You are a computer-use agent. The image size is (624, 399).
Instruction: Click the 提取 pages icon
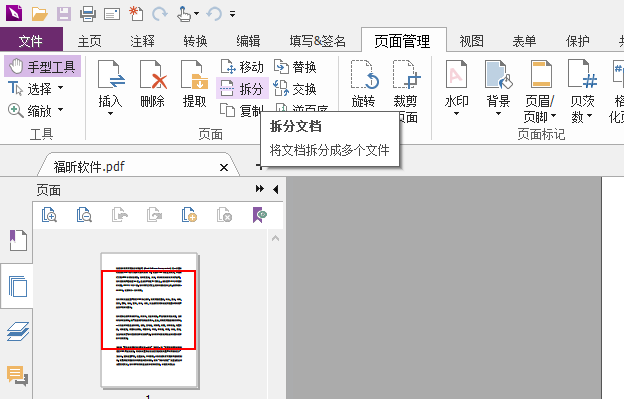(195, 75)
